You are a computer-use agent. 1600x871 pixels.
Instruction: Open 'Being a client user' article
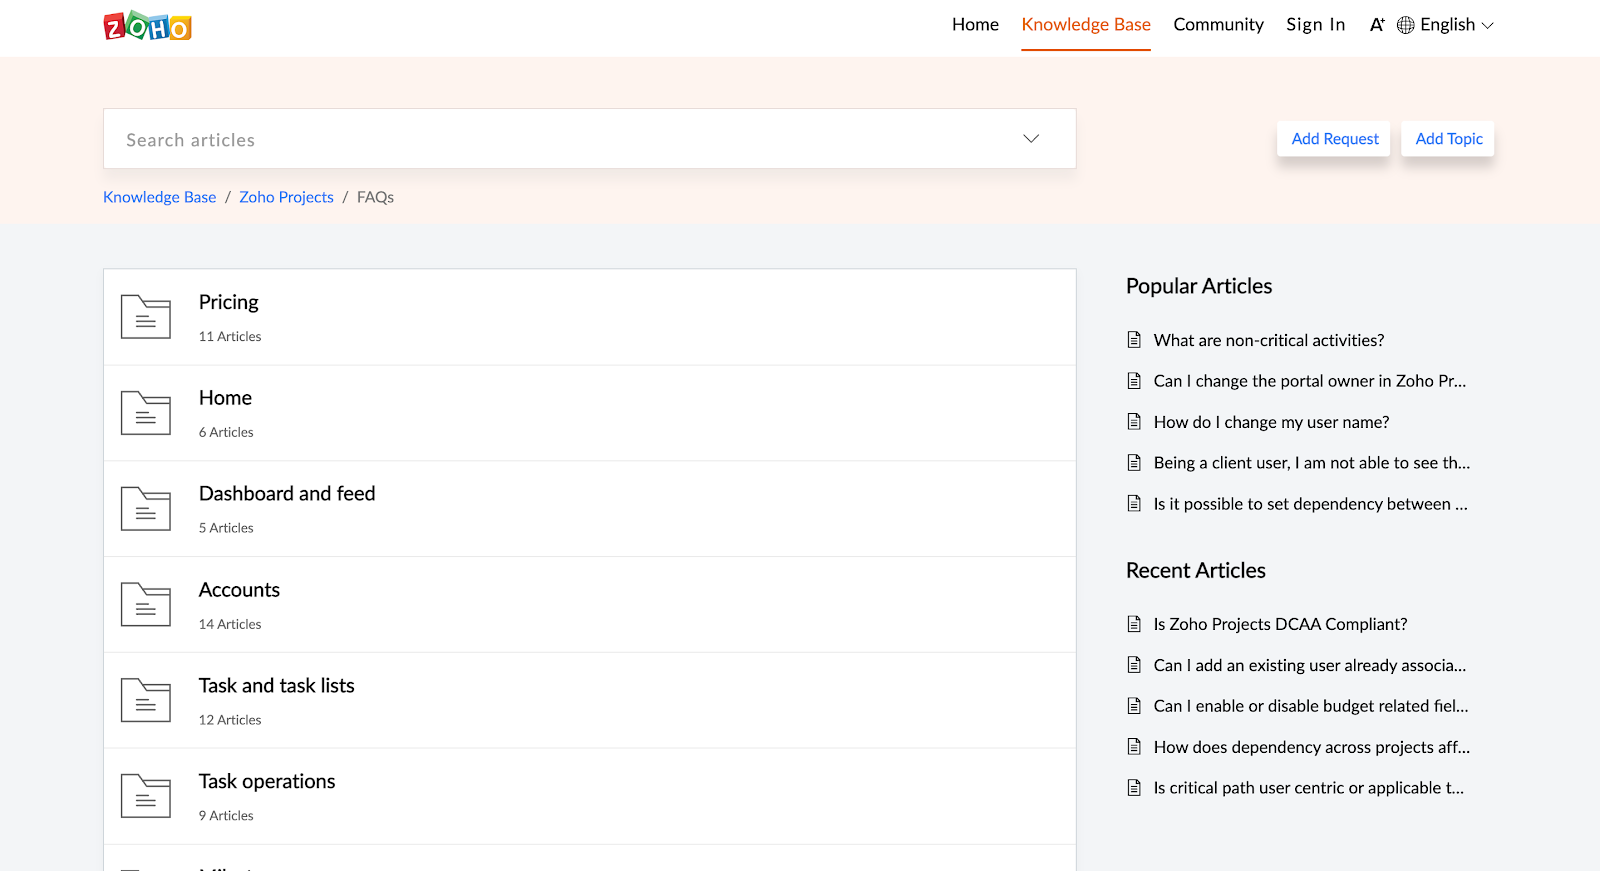[x=1312, y=463]
